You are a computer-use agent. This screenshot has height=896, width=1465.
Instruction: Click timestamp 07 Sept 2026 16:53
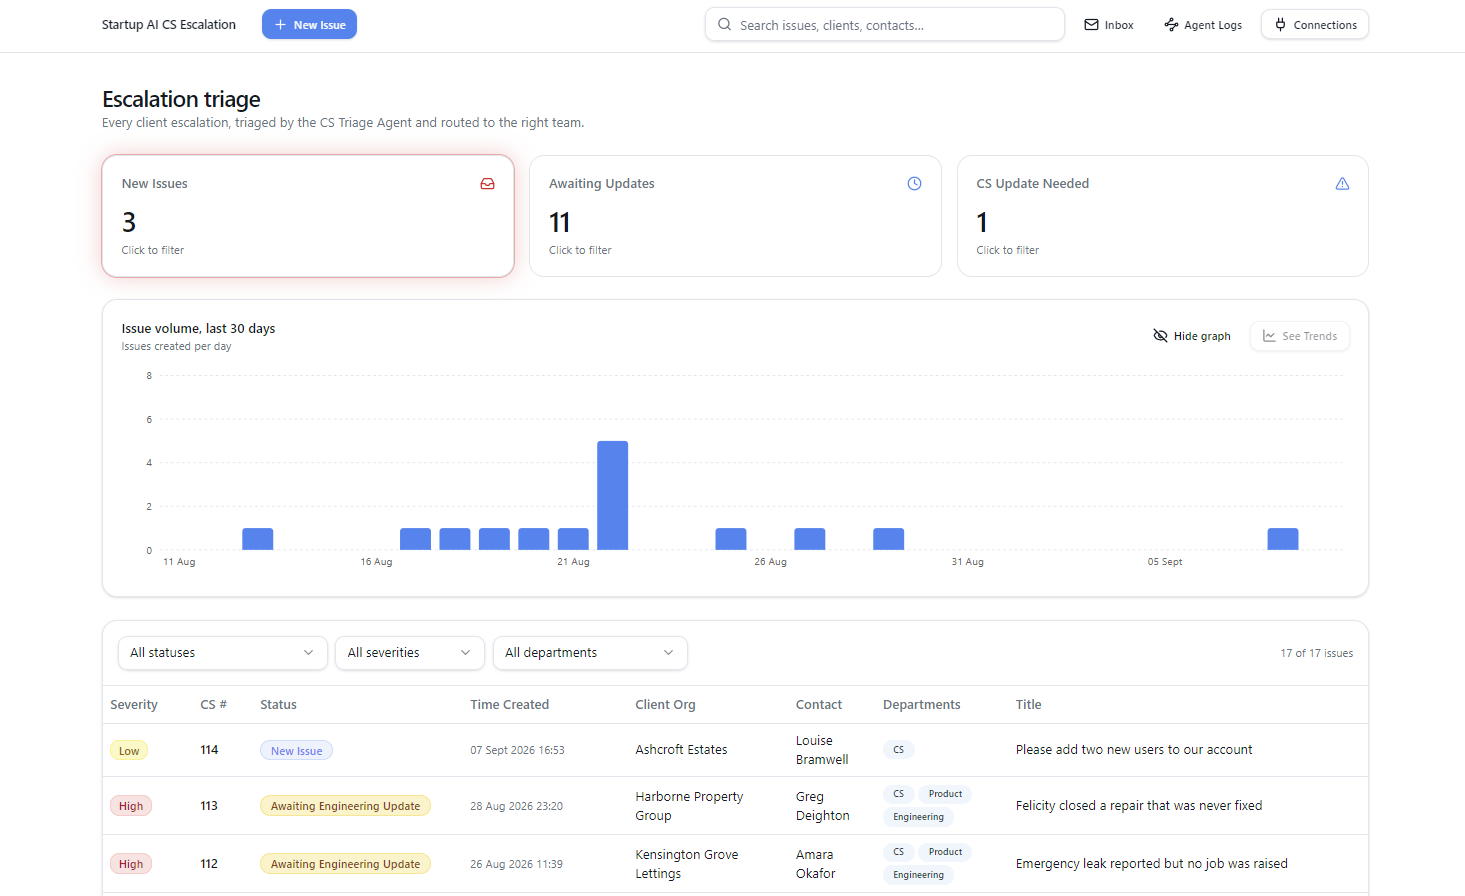tap(517, 750)
